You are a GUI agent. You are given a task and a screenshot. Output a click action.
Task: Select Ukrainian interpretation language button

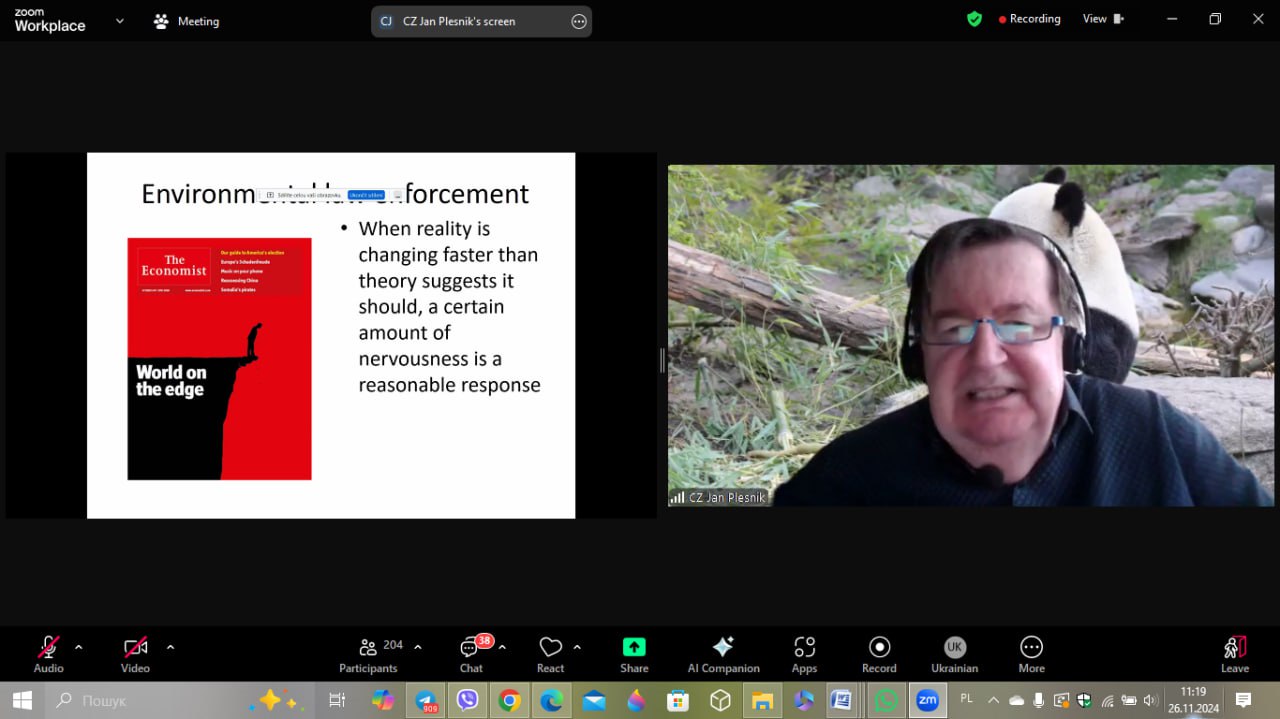[x=954, y=653]
